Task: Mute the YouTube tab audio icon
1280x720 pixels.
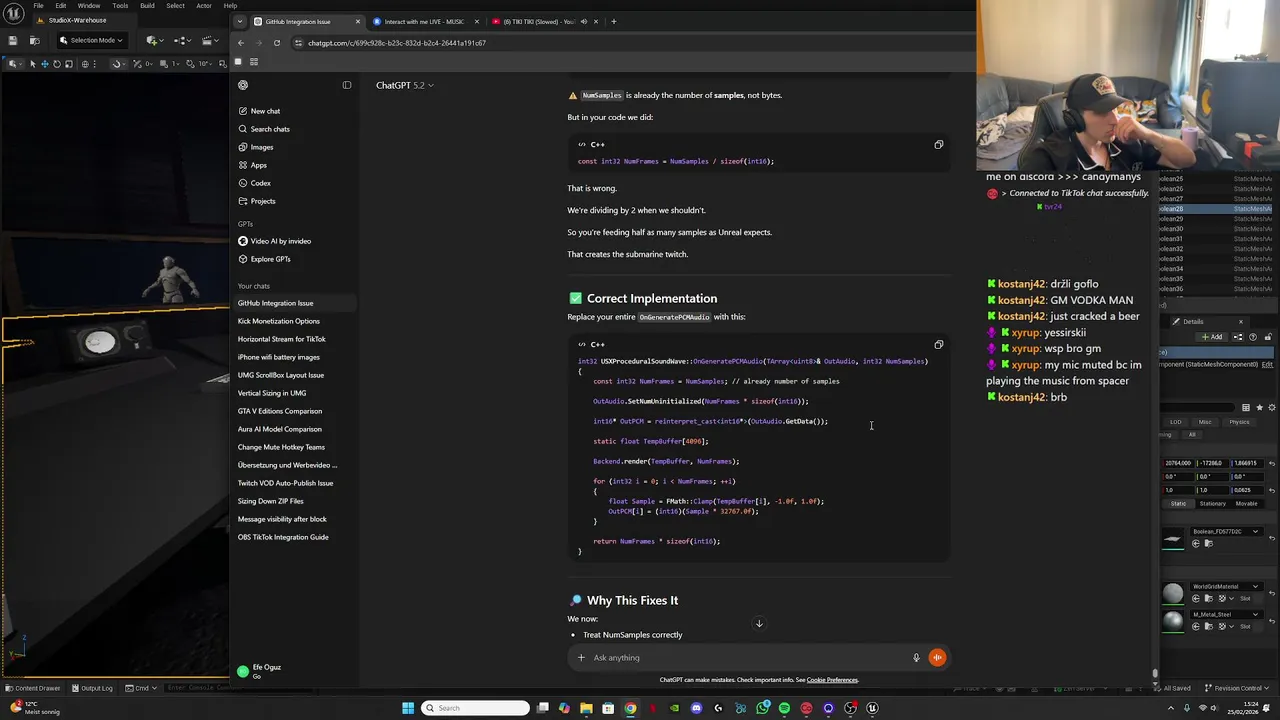Action: tap(584, 21)
